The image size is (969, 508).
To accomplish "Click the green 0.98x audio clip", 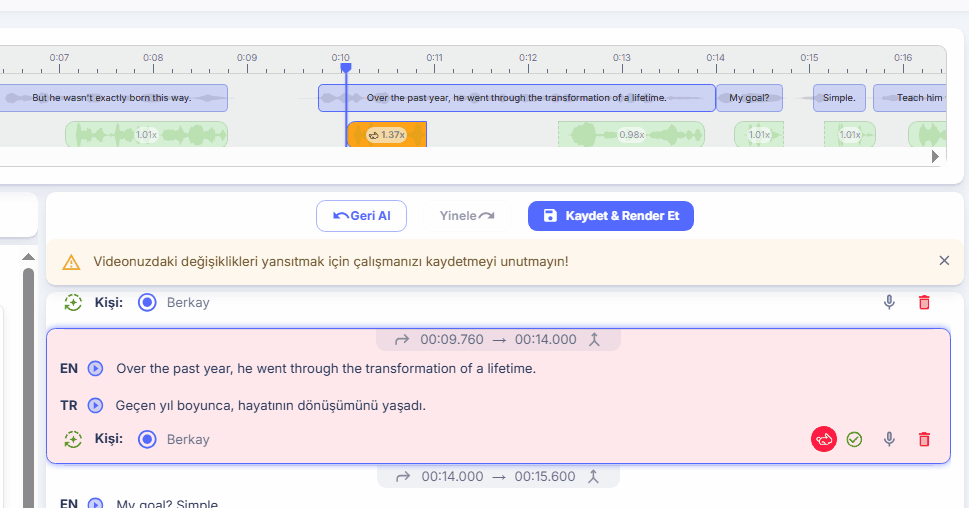I will click(x=631, y=134).
